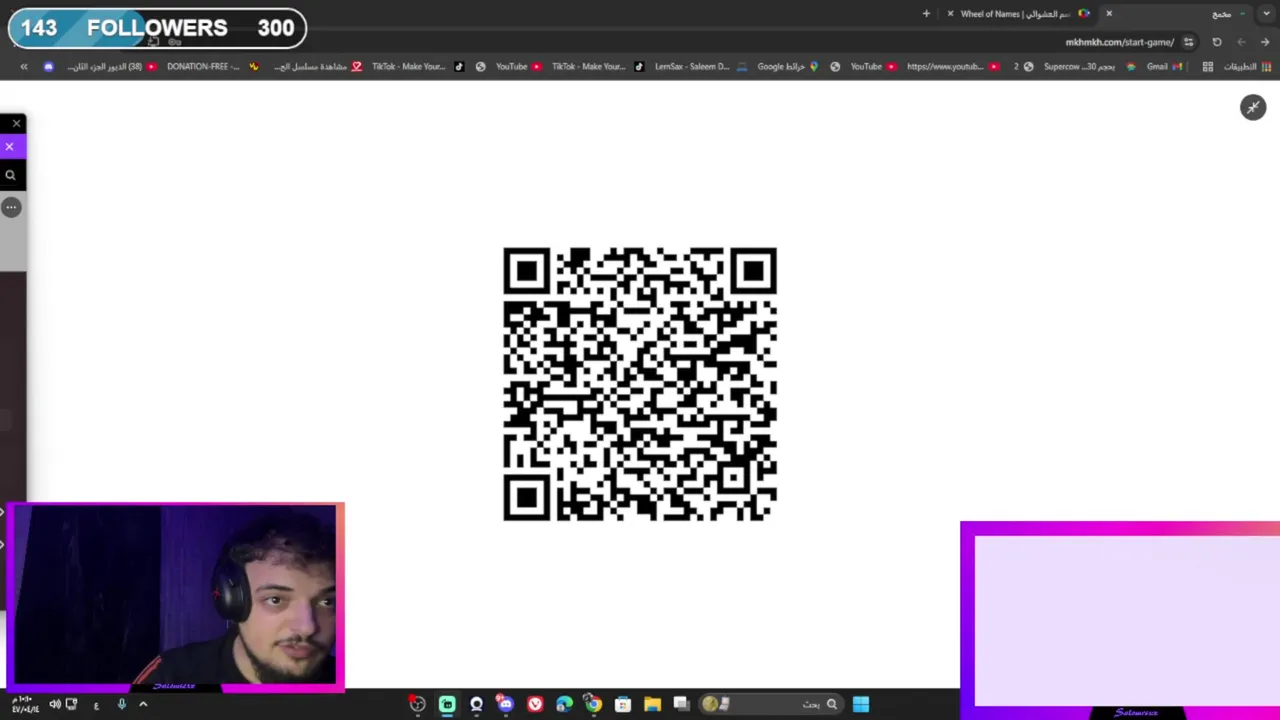This screenshot has height=720, width=1280.
Task: Open Vivaldi browser in the taskbar
Action: point(535,704)
